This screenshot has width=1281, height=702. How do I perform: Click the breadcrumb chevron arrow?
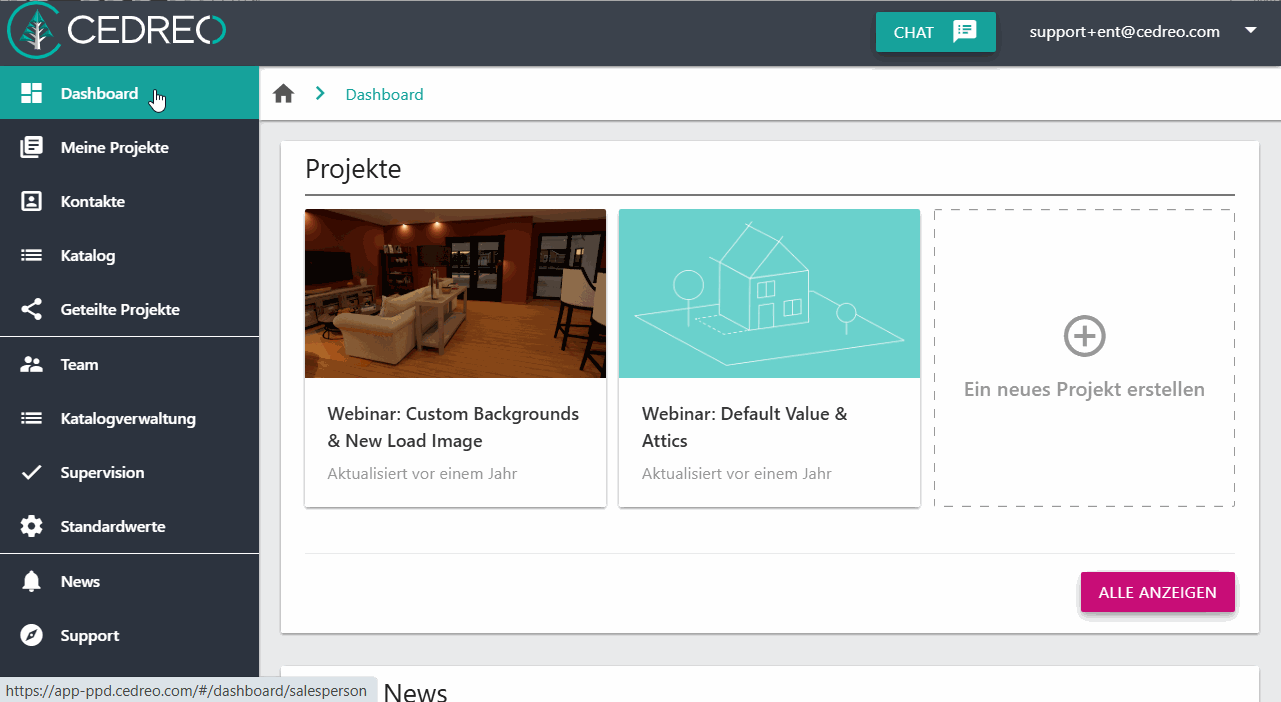pos(320,93)
